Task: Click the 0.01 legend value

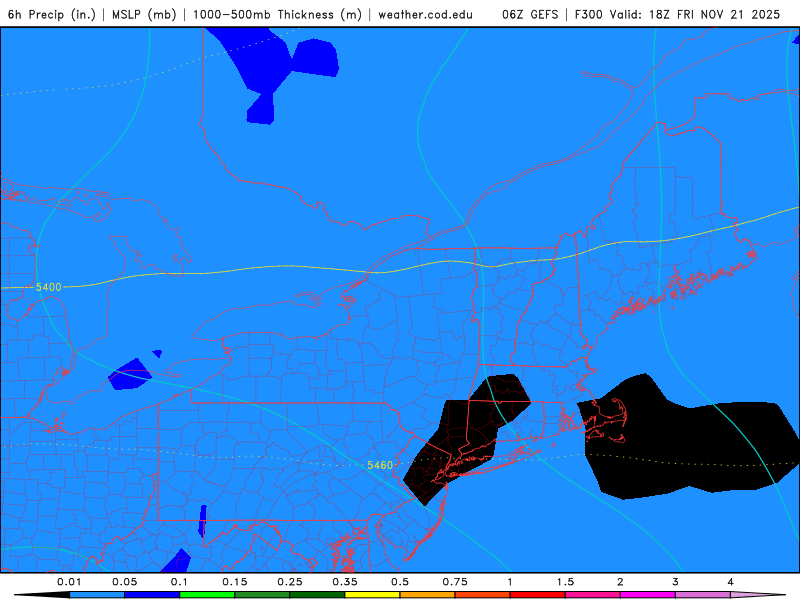Action: tap(69, 582)
